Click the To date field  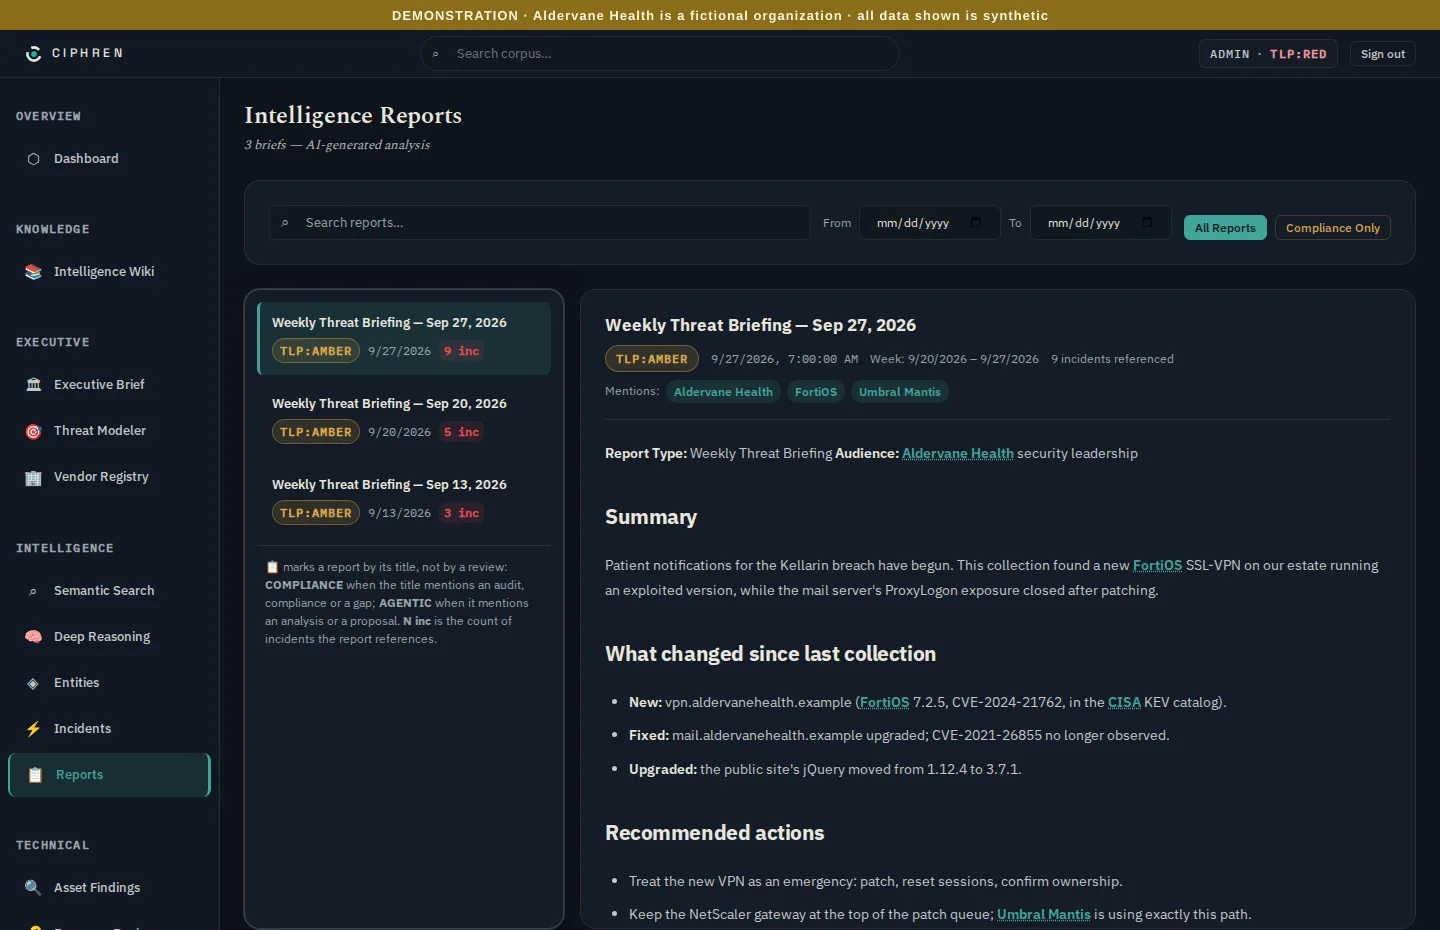1101,223
